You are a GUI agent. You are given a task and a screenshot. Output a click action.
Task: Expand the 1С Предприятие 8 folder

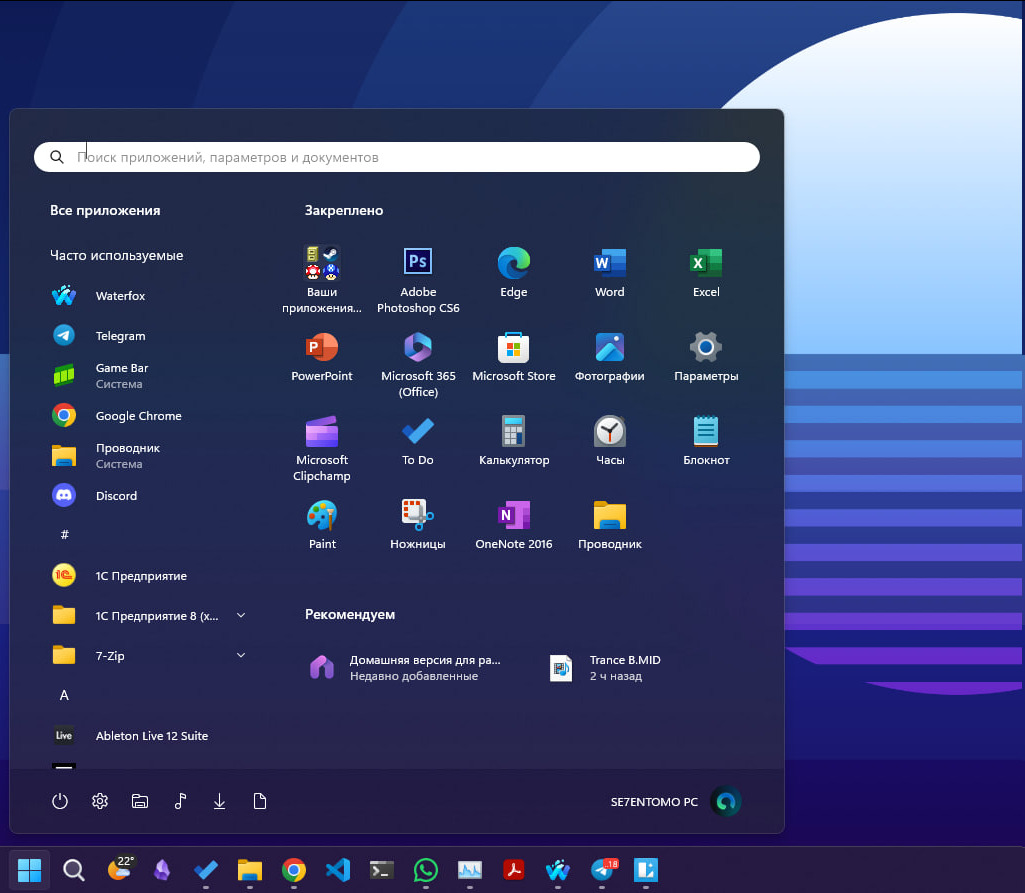[x=241, y=615]
